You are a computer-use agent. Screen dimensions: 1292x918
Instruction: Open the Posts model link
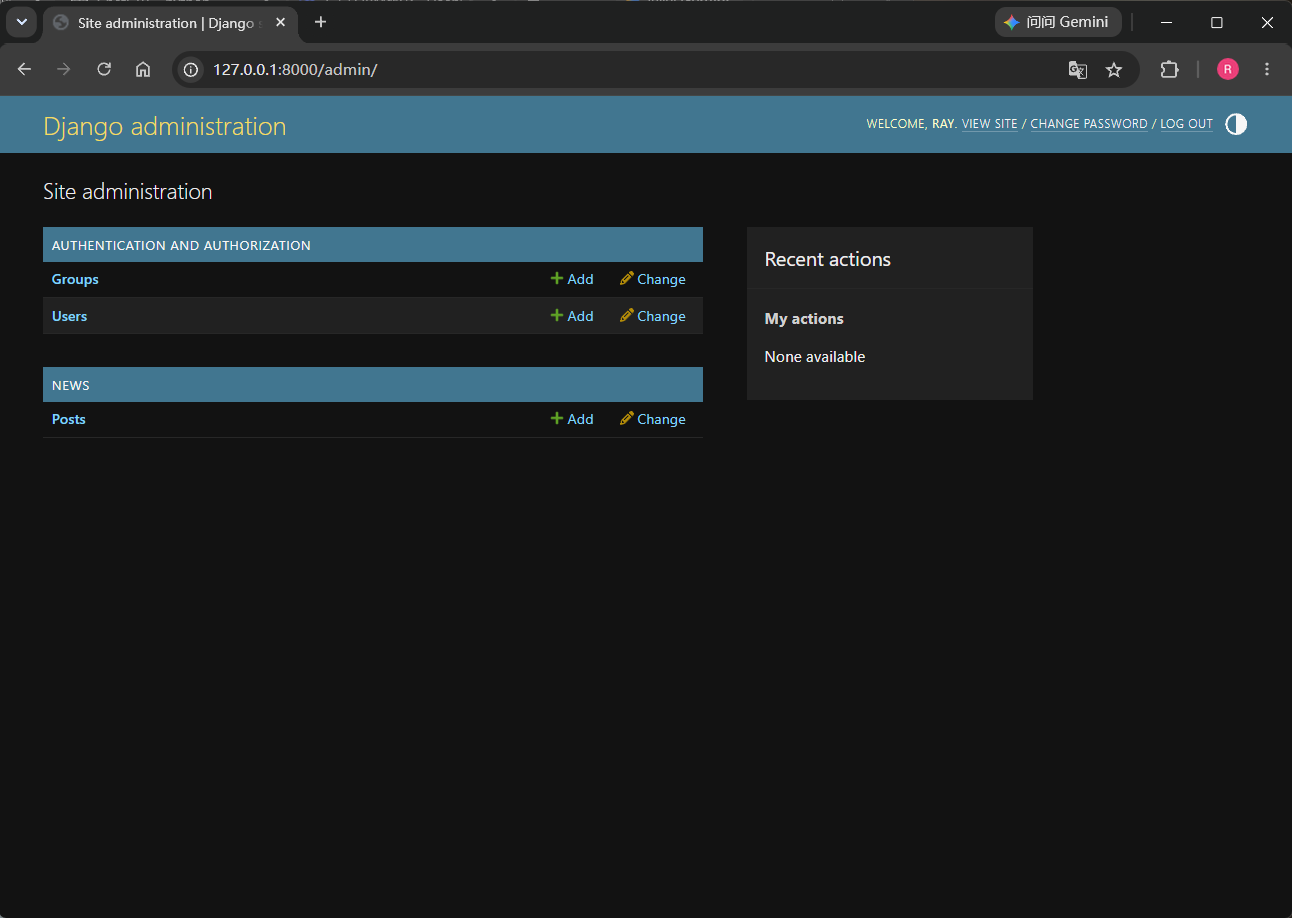pos(69,419)
